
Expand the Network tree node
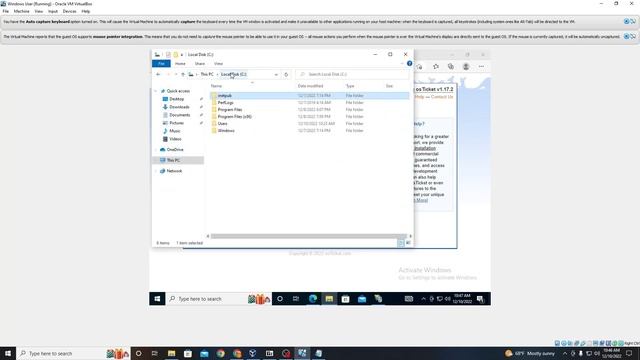pos(156,171)
